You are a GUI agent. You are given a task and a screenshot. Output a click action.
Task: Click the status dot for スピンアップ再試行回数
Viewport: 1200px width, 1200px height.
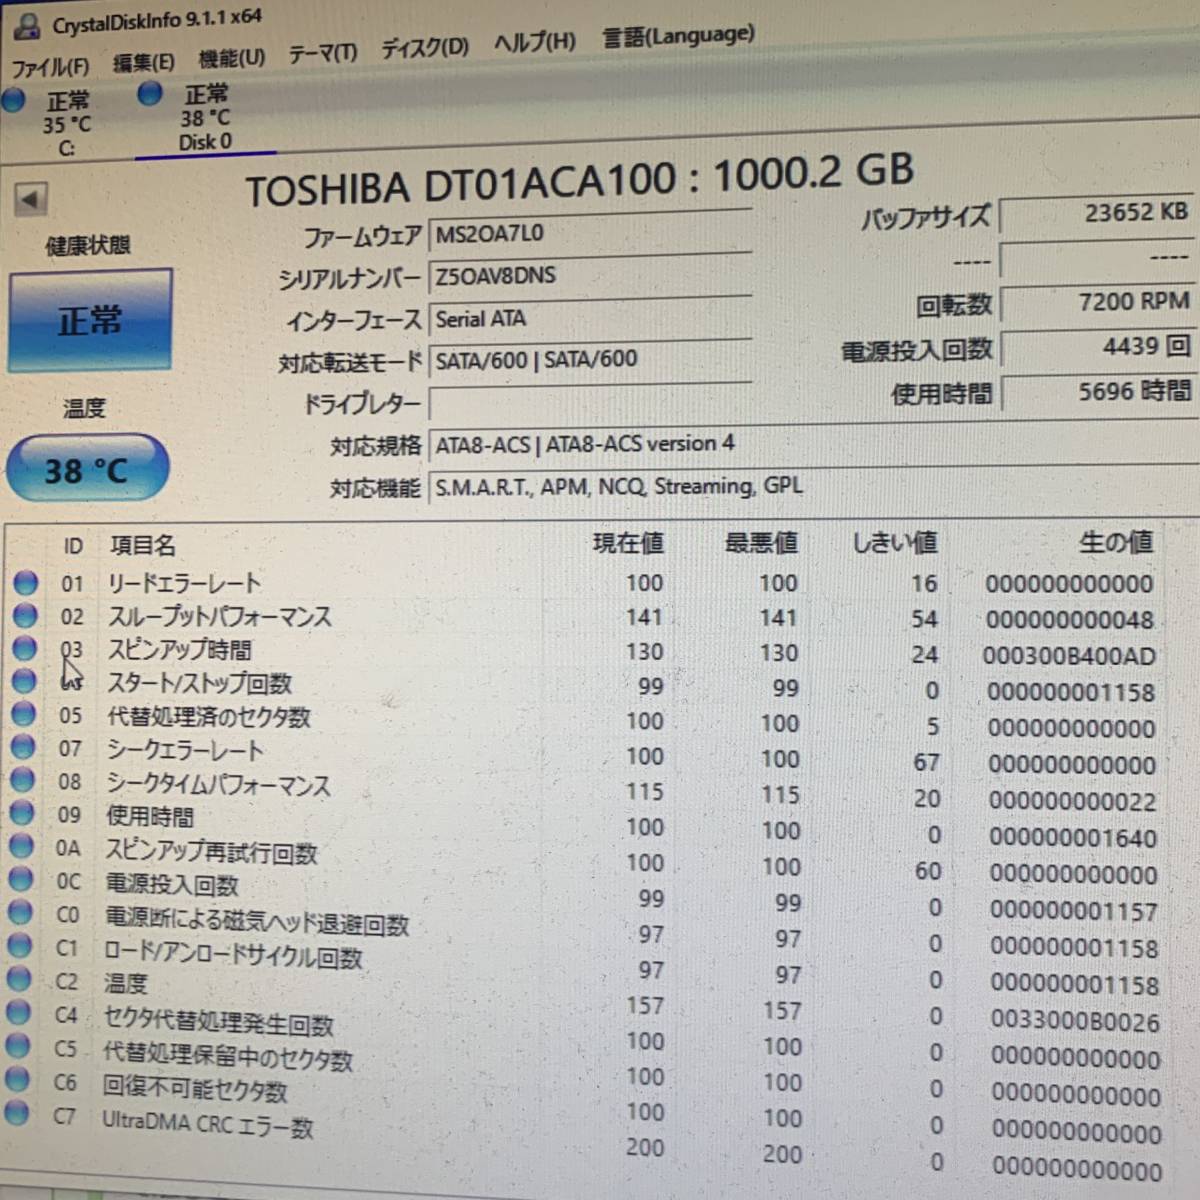(x=22, y=846)
